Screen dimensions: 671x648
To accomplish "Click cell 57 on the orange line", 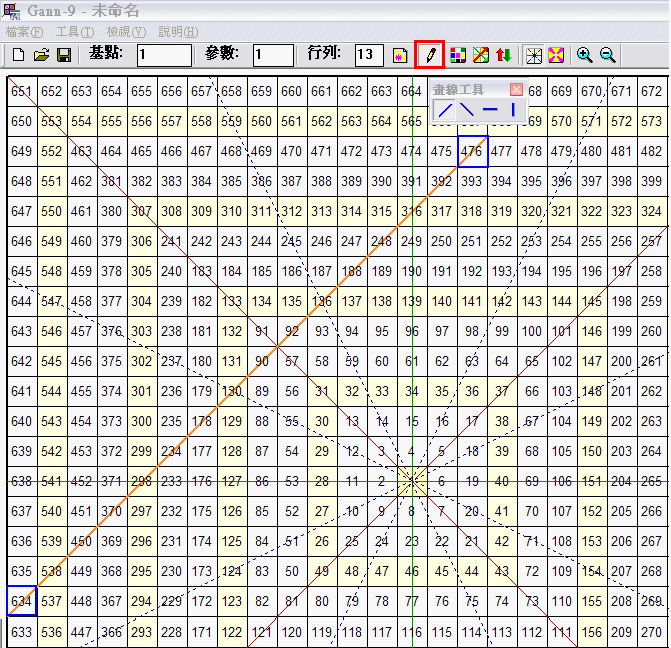I will (x=292, y=361).
